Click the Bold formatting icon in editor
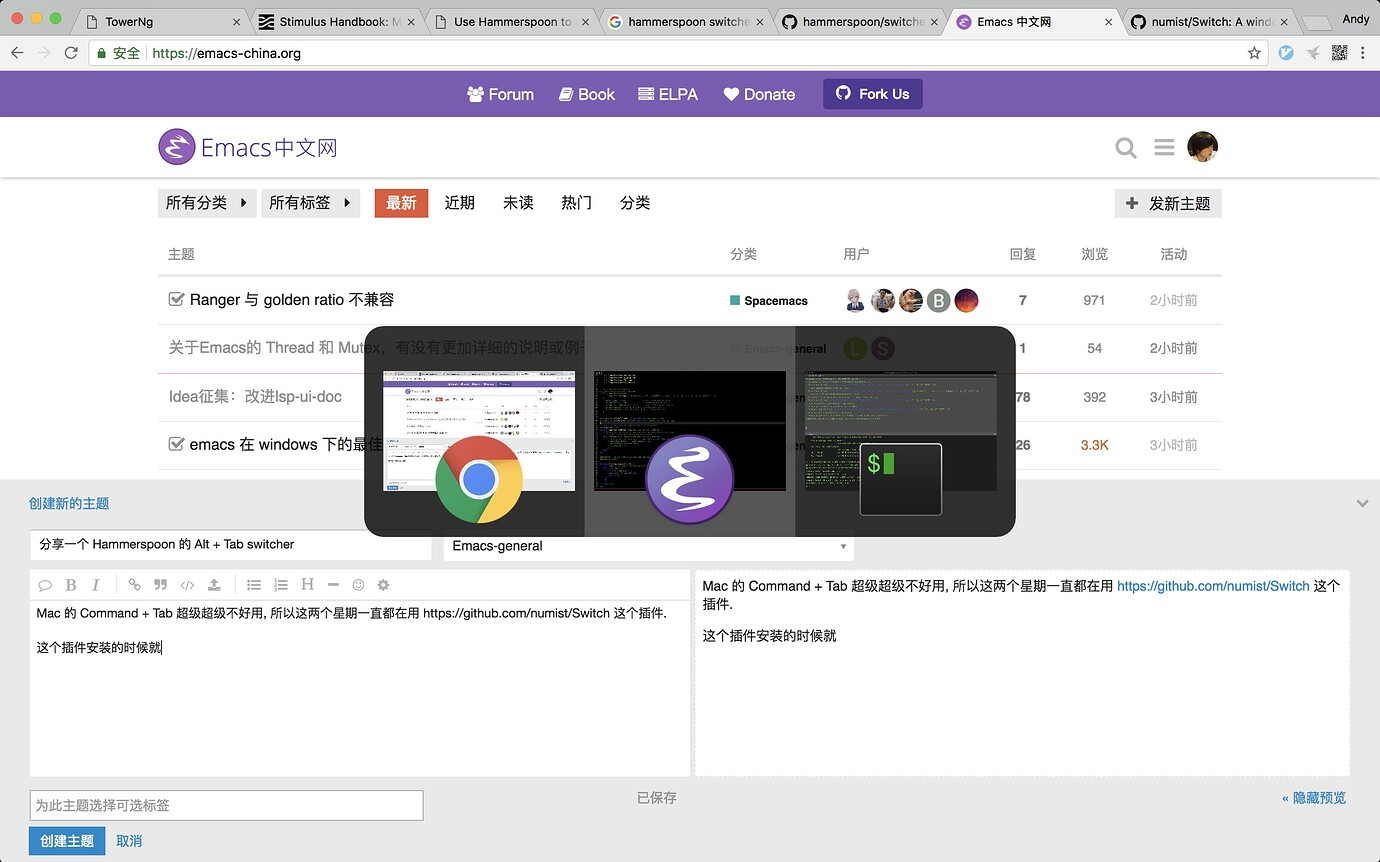The image size is (1380, 862). tap(71, 585)
